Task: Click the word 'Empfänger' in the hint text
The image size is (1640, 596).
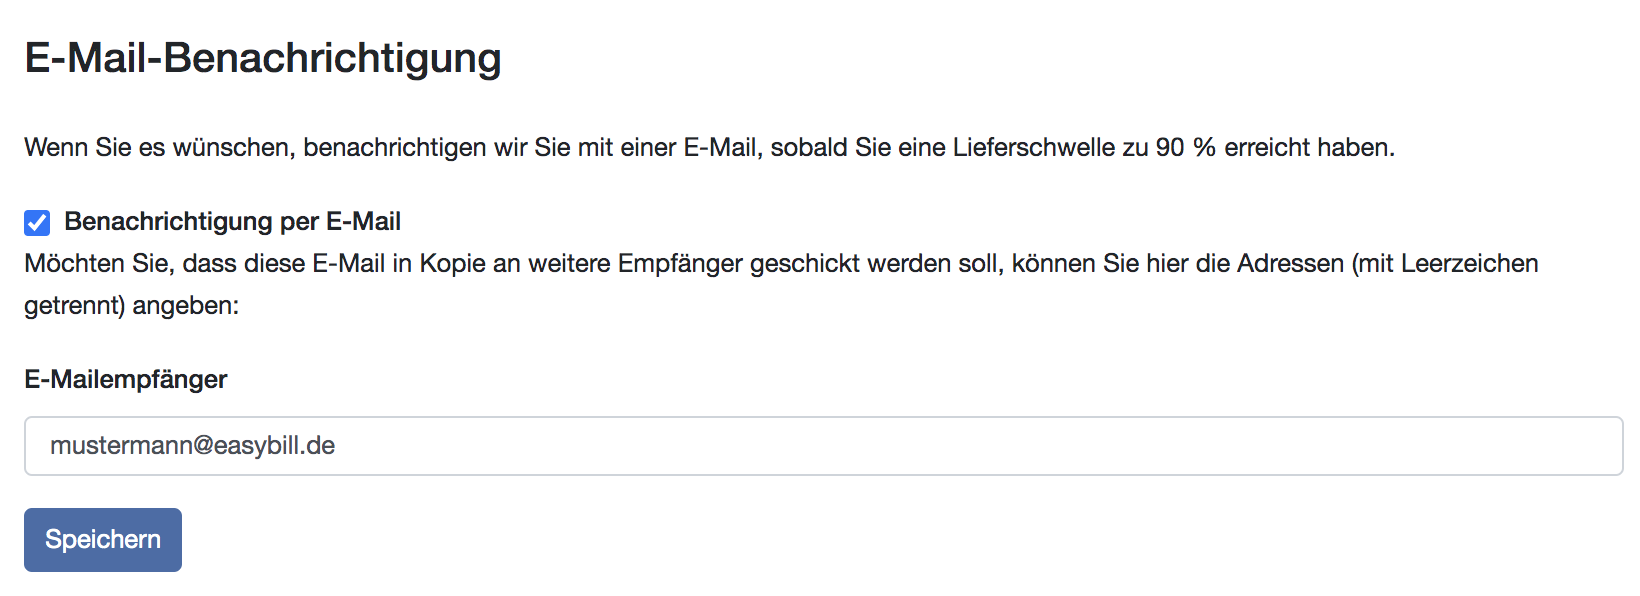Action: click(680, 264)
